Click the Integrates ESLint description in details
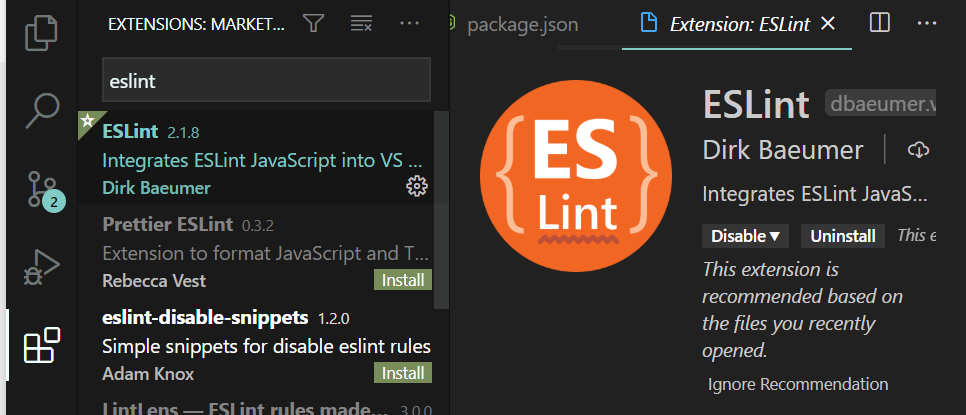966x415 pixels. click(x=814, y=195)
